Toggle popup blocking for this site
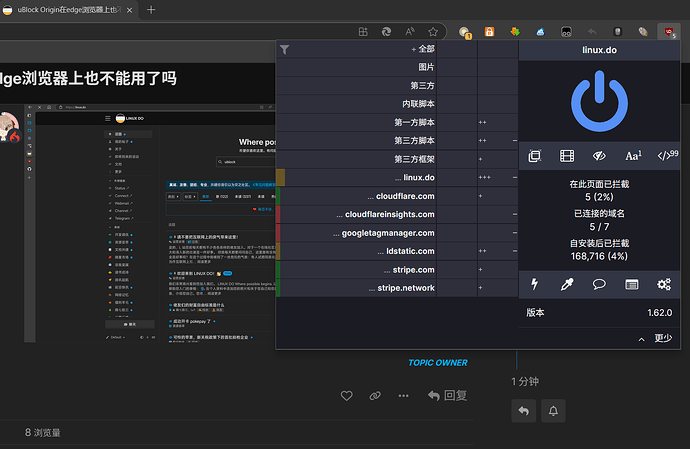This screenshot has width=690, height=449. pyautogui.click(x=535, y=156)
